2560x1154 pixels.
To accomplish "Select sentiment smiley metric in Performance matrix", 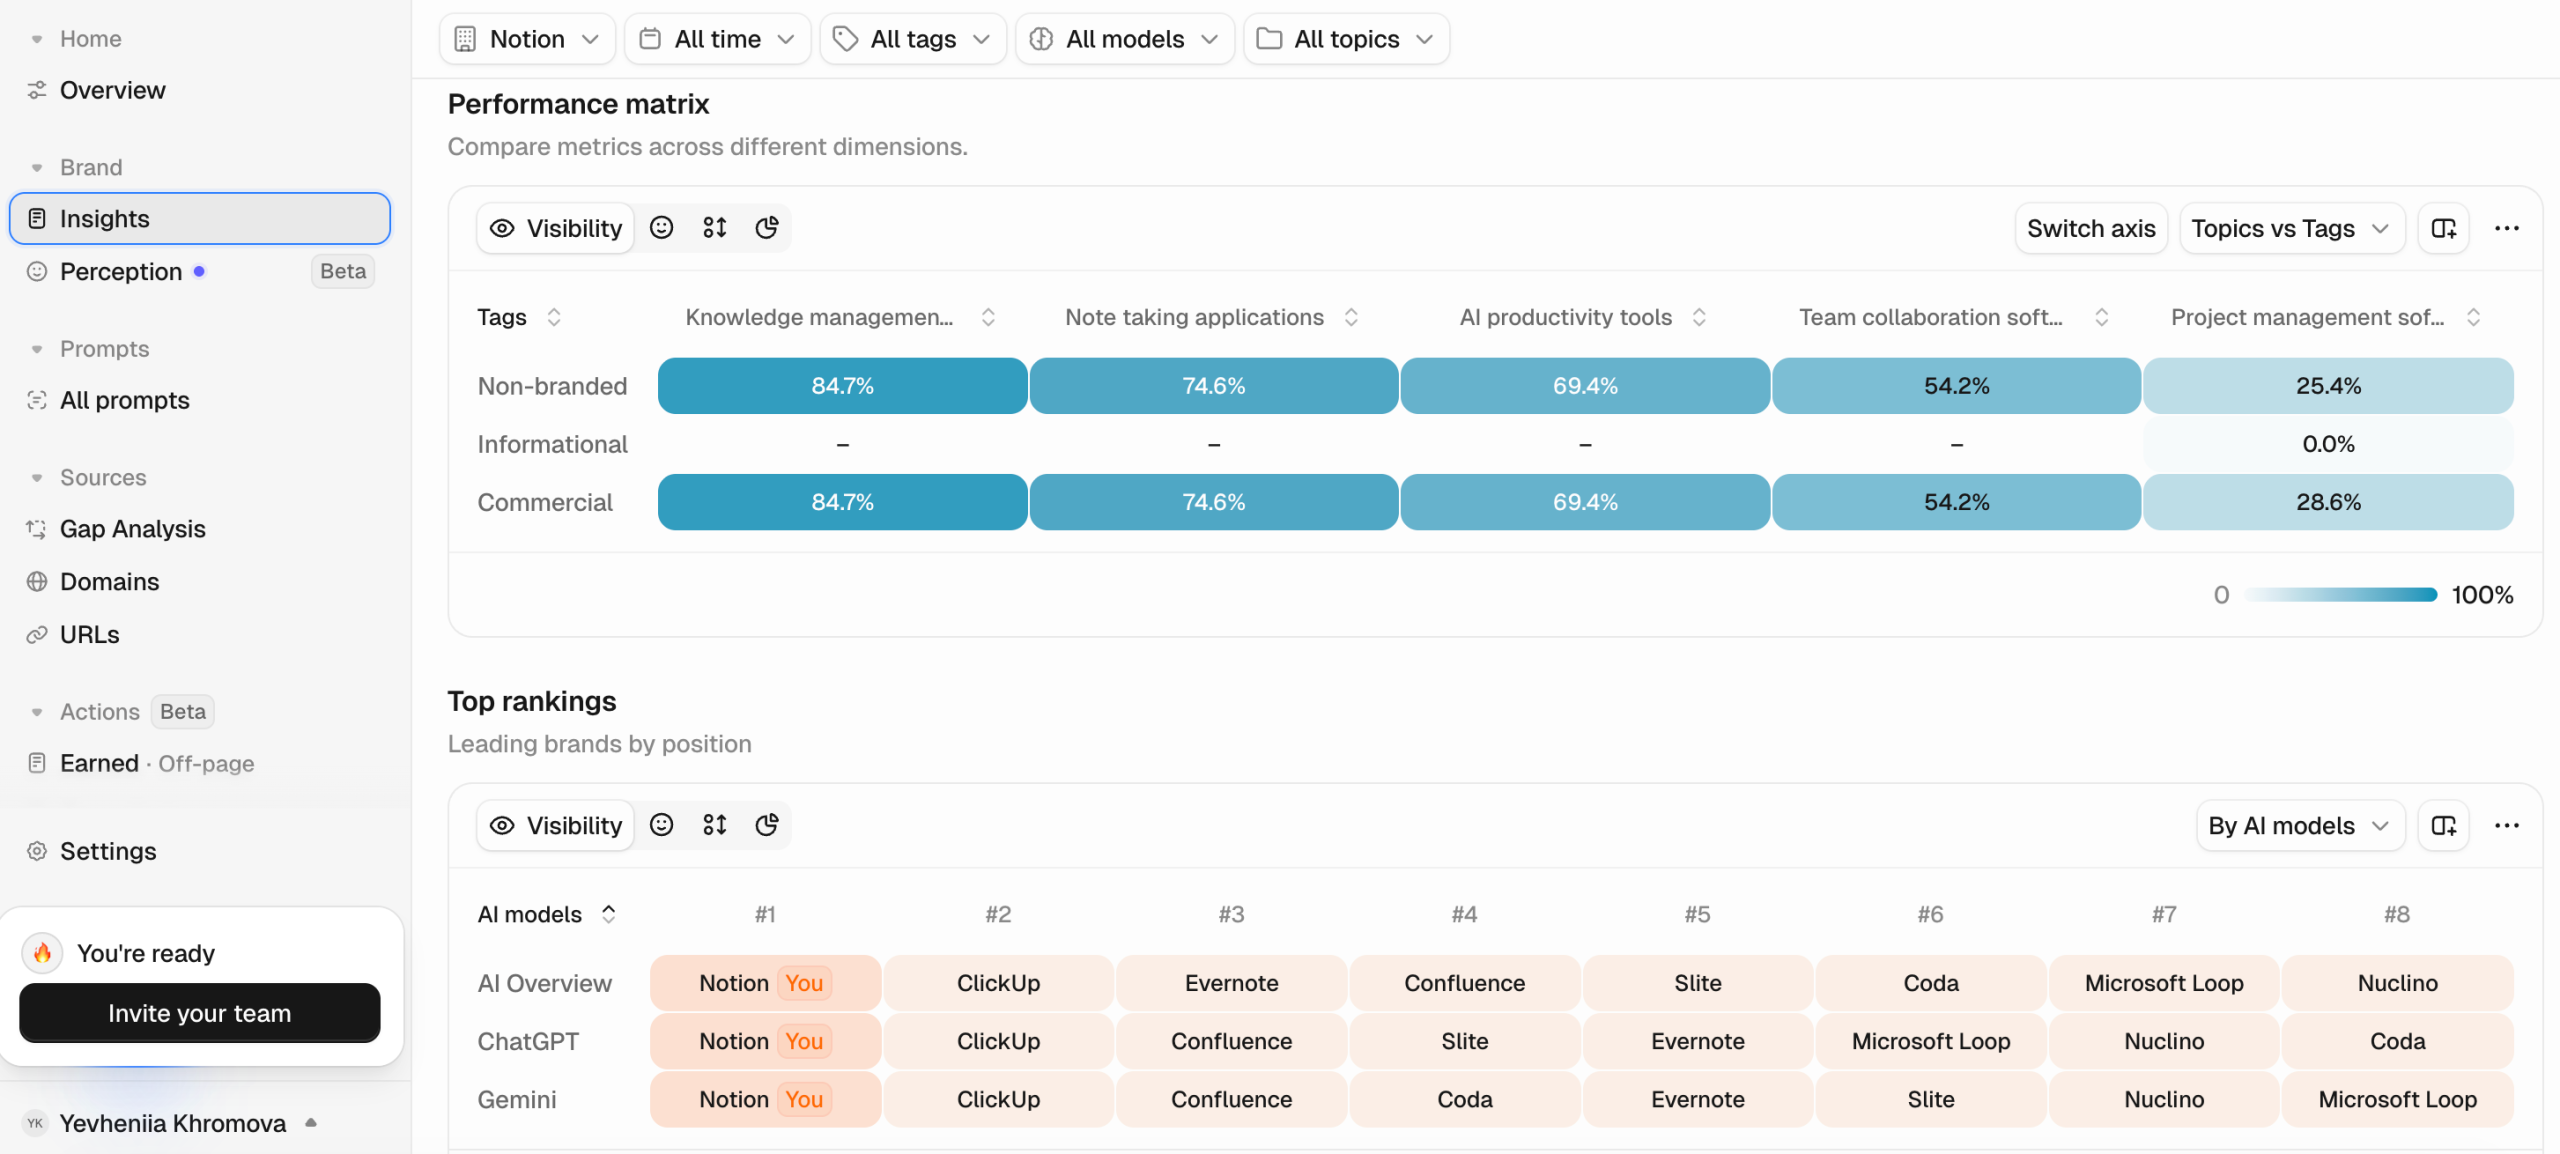I will pyautogui.click(x=662, y=228).
